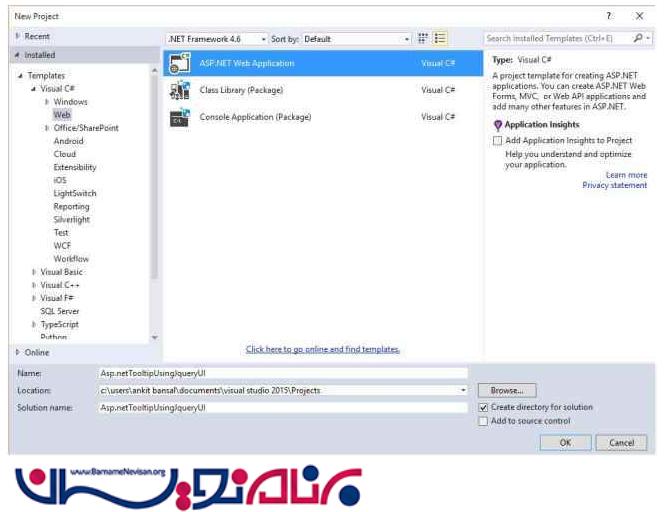The height and width of the screenshot is (512, 665).
Task: Select the WCF category
Action: click(62, 246)
